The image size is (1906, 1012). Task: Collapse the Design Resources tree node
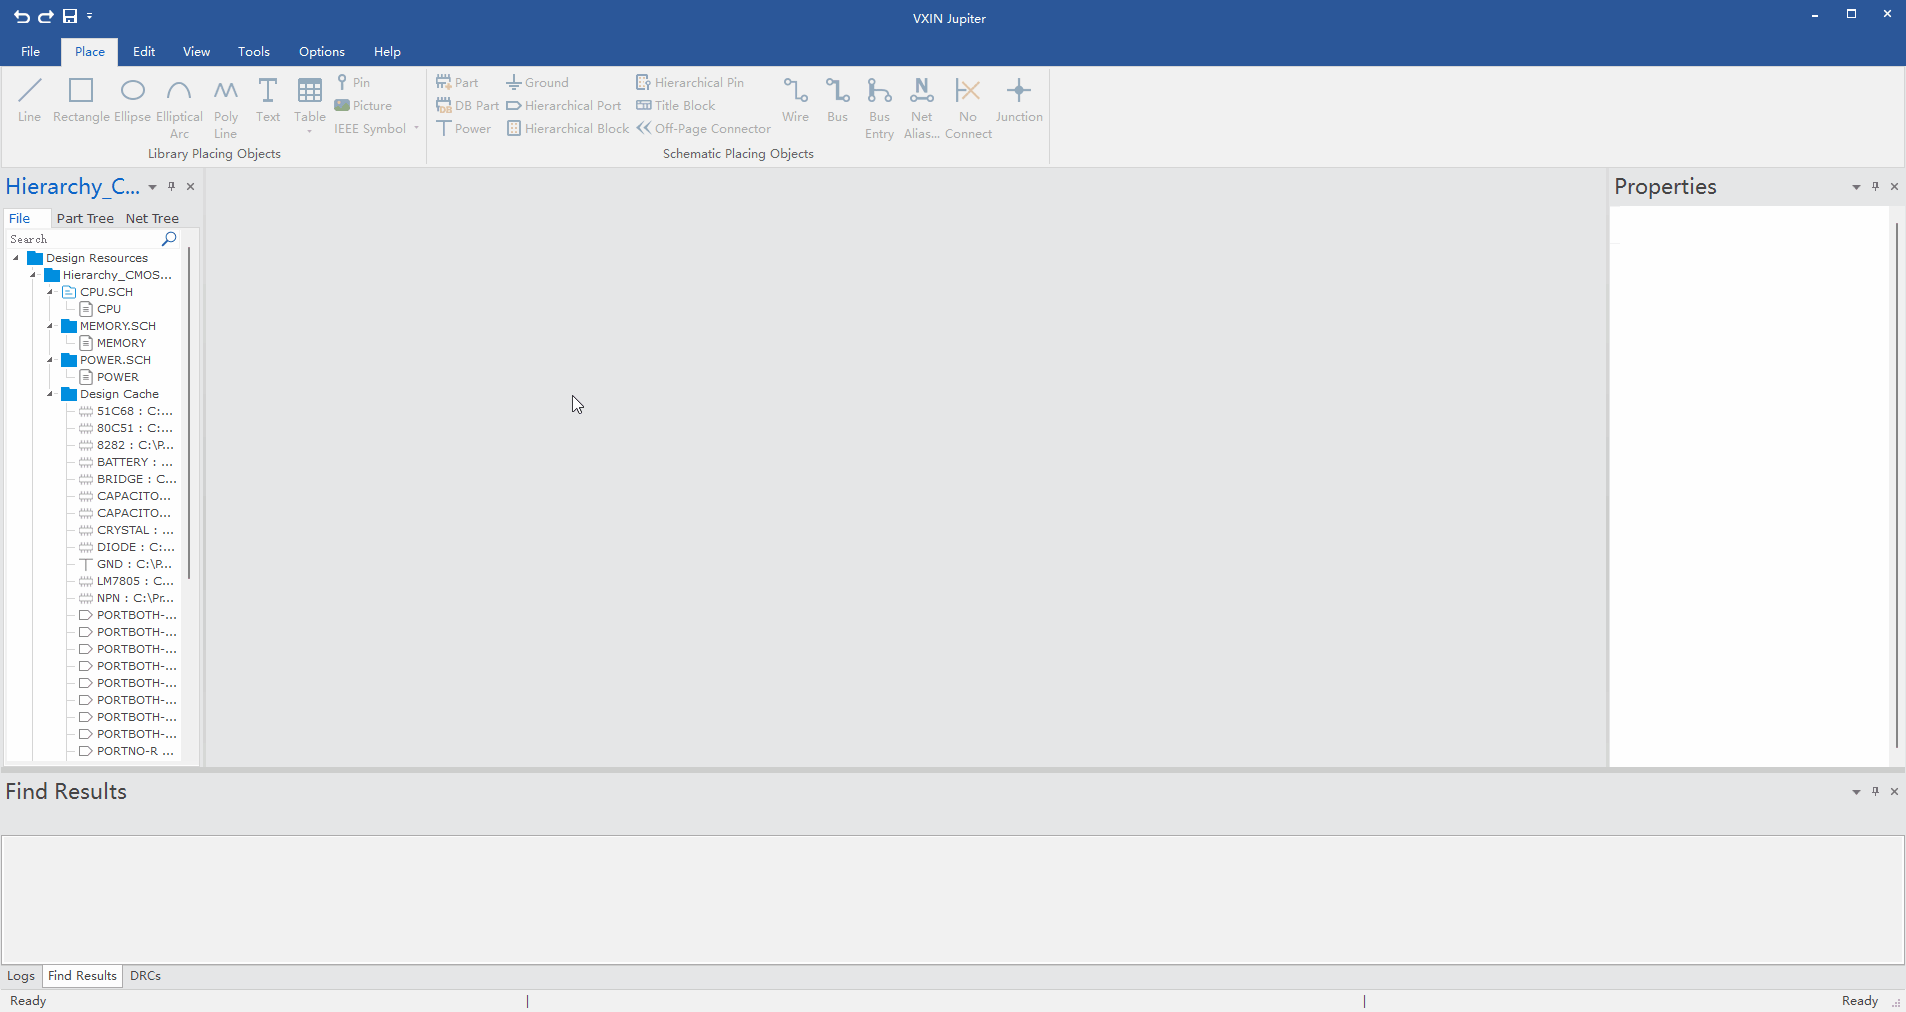(x=16, y=258)
